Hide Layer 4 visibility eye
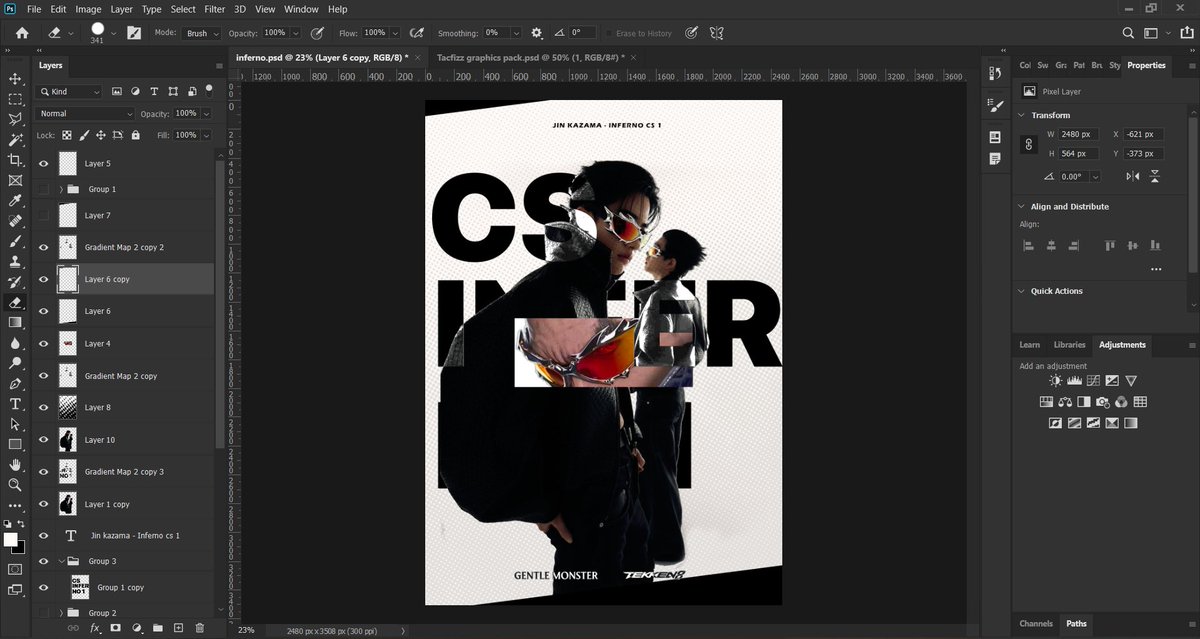 tap(43, 344)
